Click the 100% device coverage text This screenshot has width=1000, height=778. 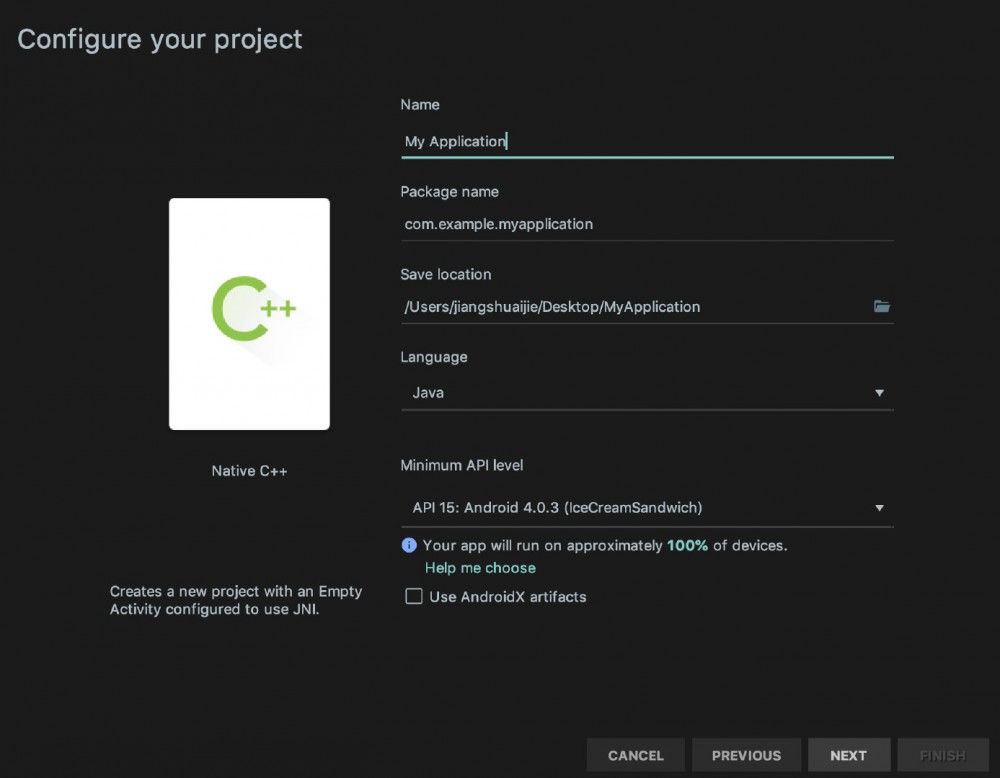(687, 546)
